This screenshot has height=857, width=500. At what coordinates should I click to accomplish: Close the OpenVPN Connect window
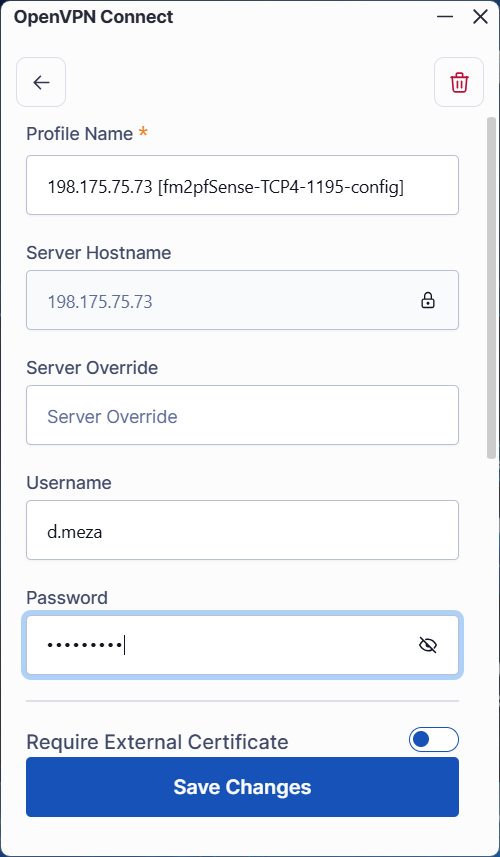(480, 16)
